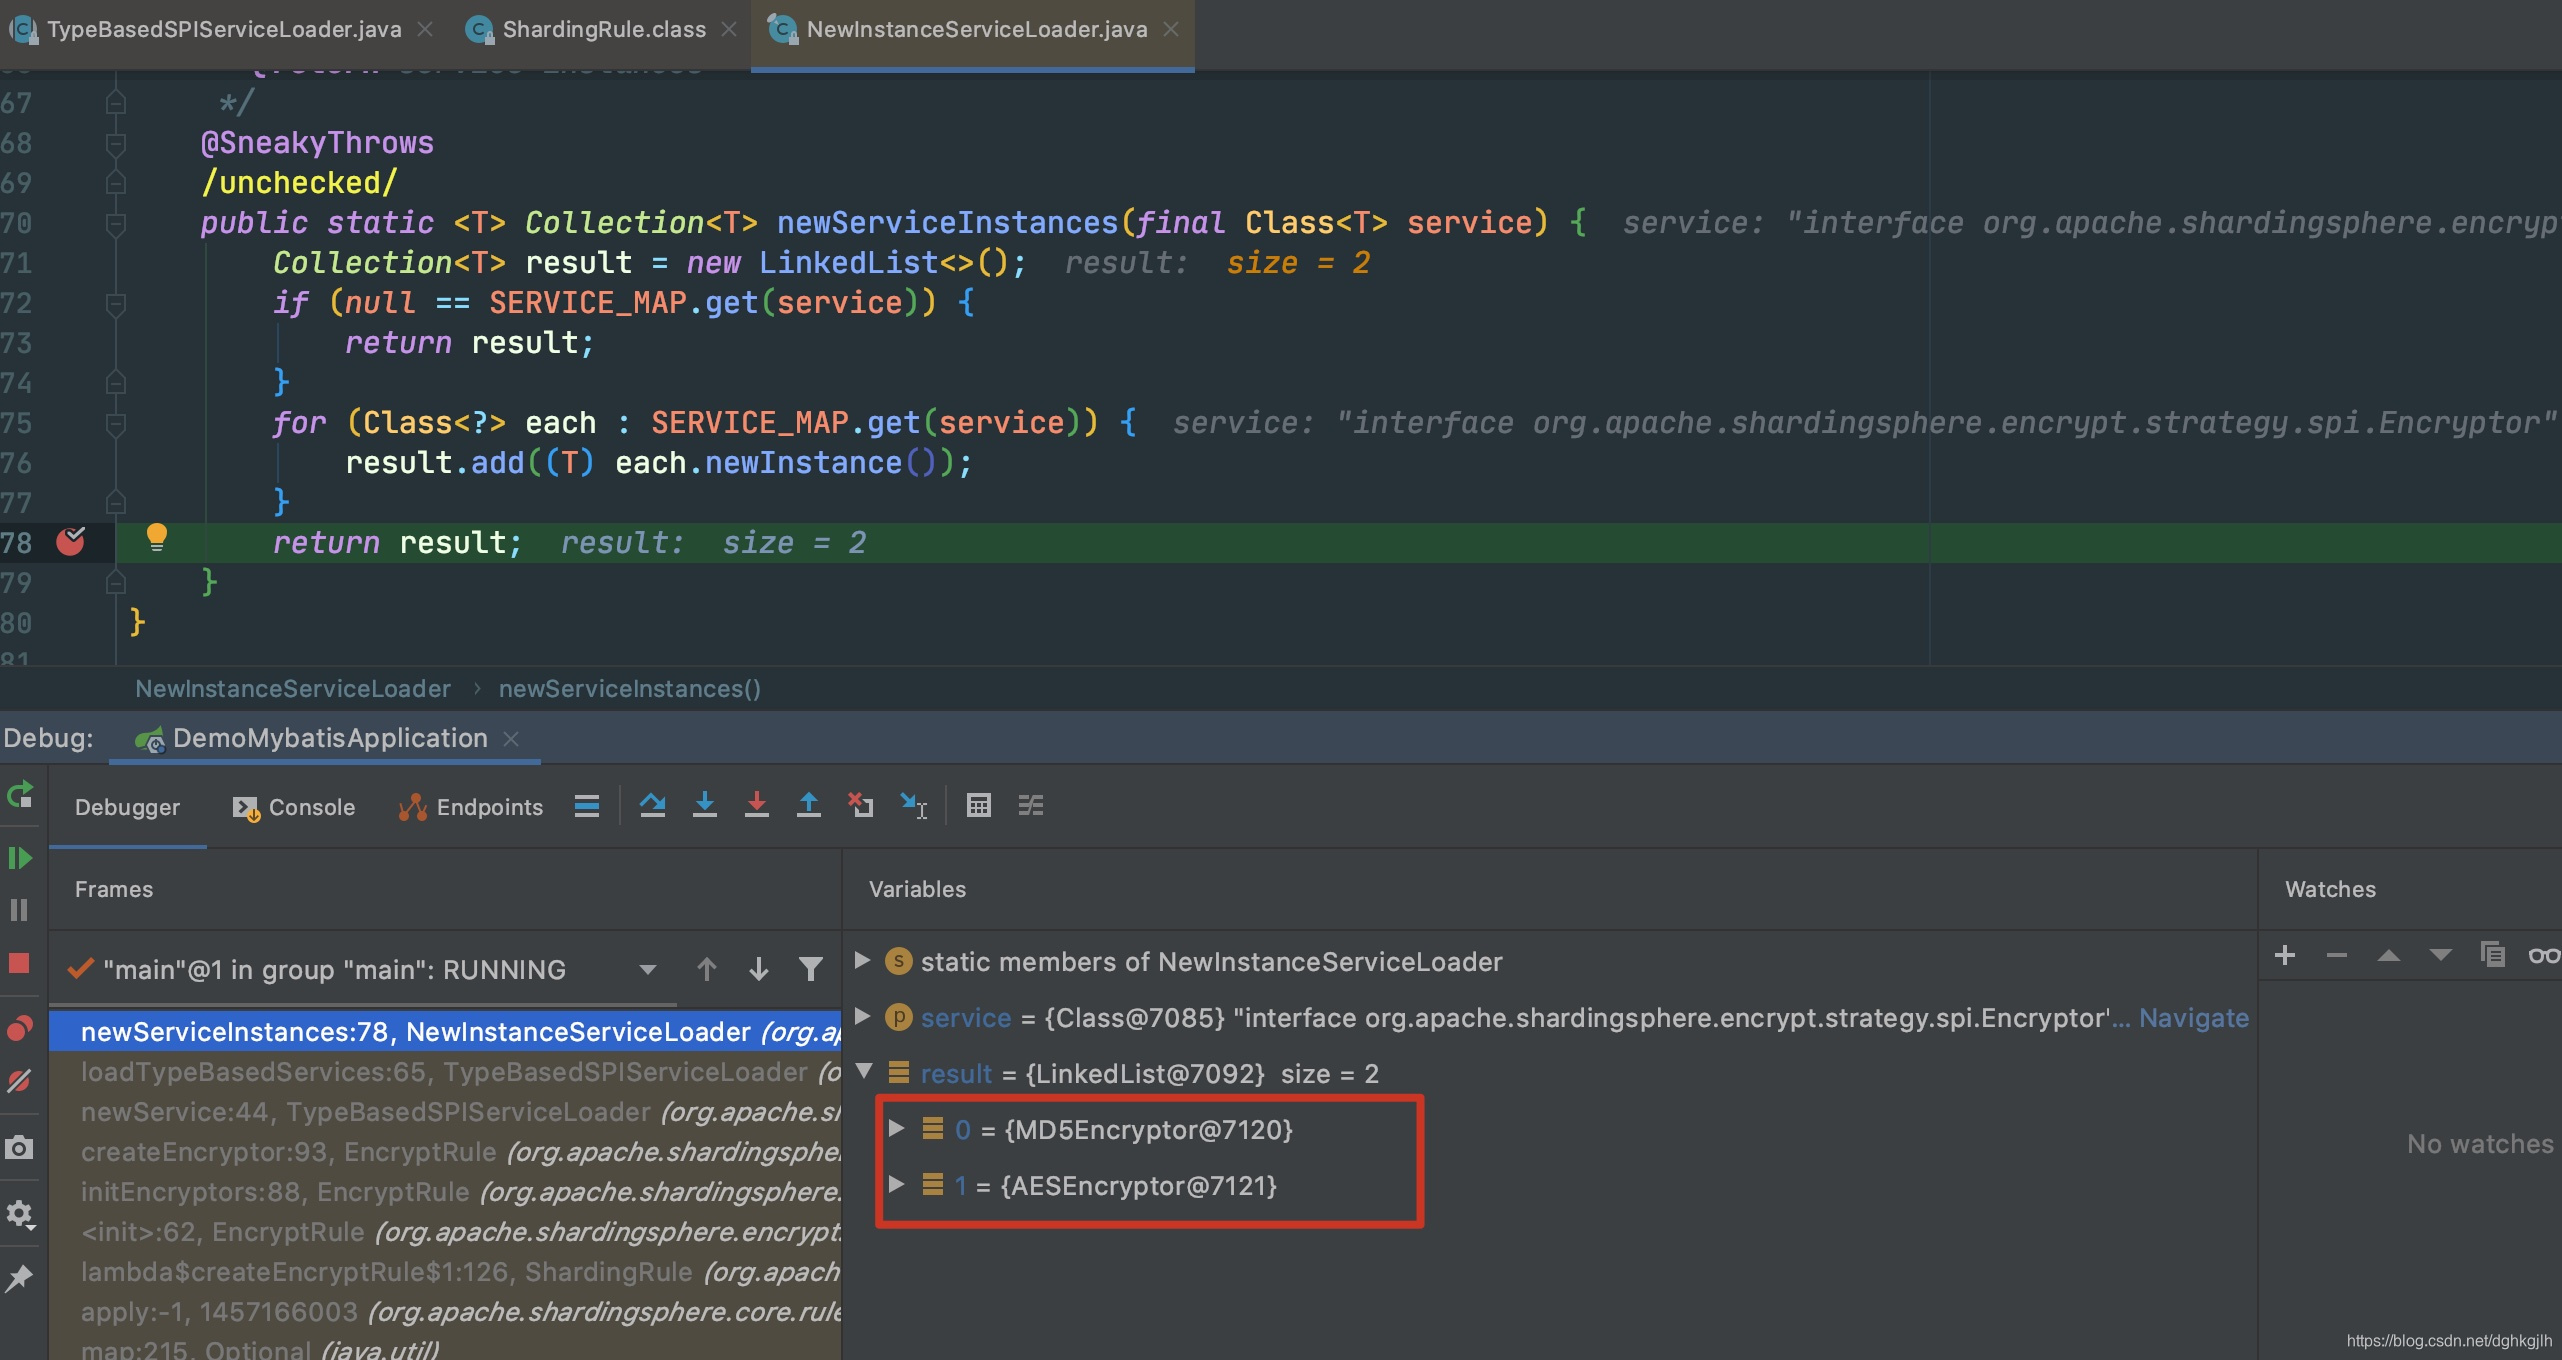
Task: Toggle the breakpoint on line 78
Action: 70,542
